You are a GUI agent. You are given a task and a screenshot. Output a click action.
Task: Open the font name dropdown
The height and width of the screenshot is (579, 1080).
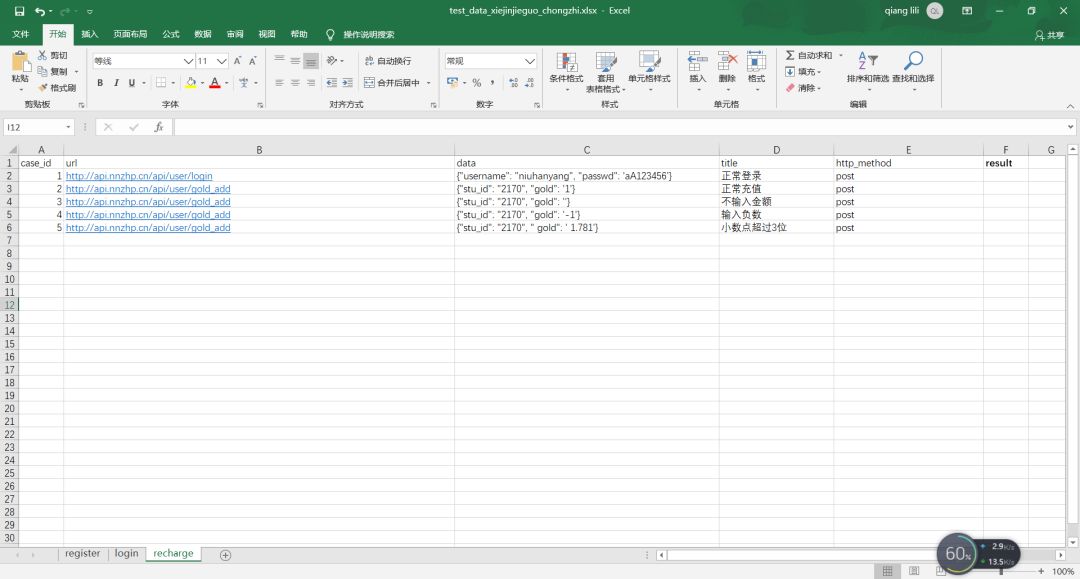[x=188, y=61]
